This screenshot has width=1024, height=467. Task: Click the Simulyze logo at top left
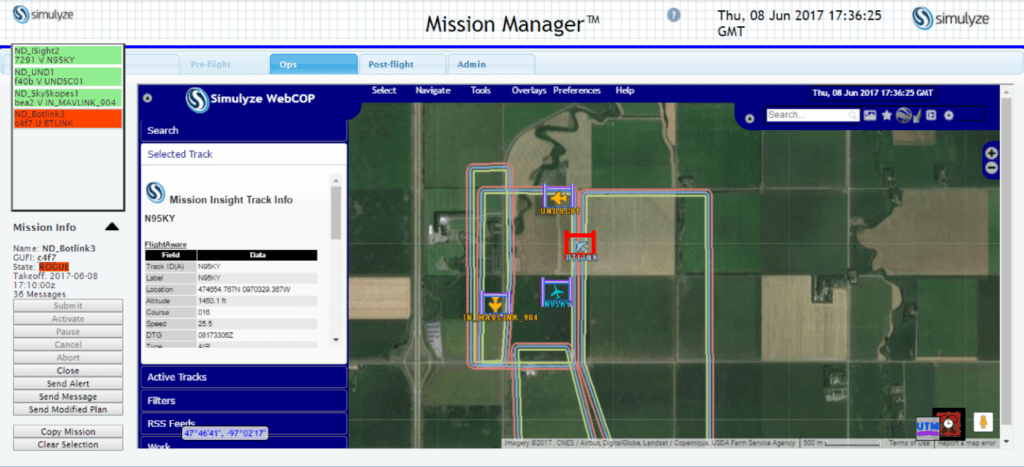(x=43, y=14)
